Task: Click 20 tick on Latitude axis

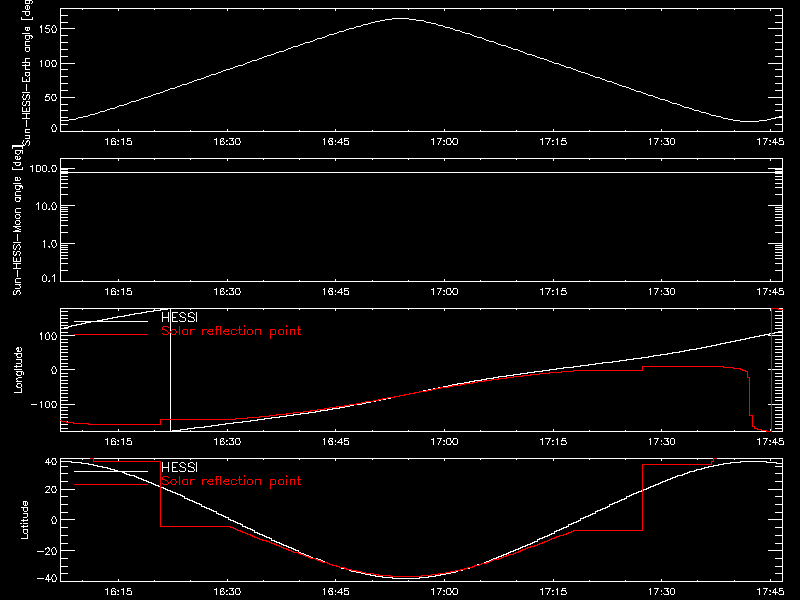Action: coord(51,490)
